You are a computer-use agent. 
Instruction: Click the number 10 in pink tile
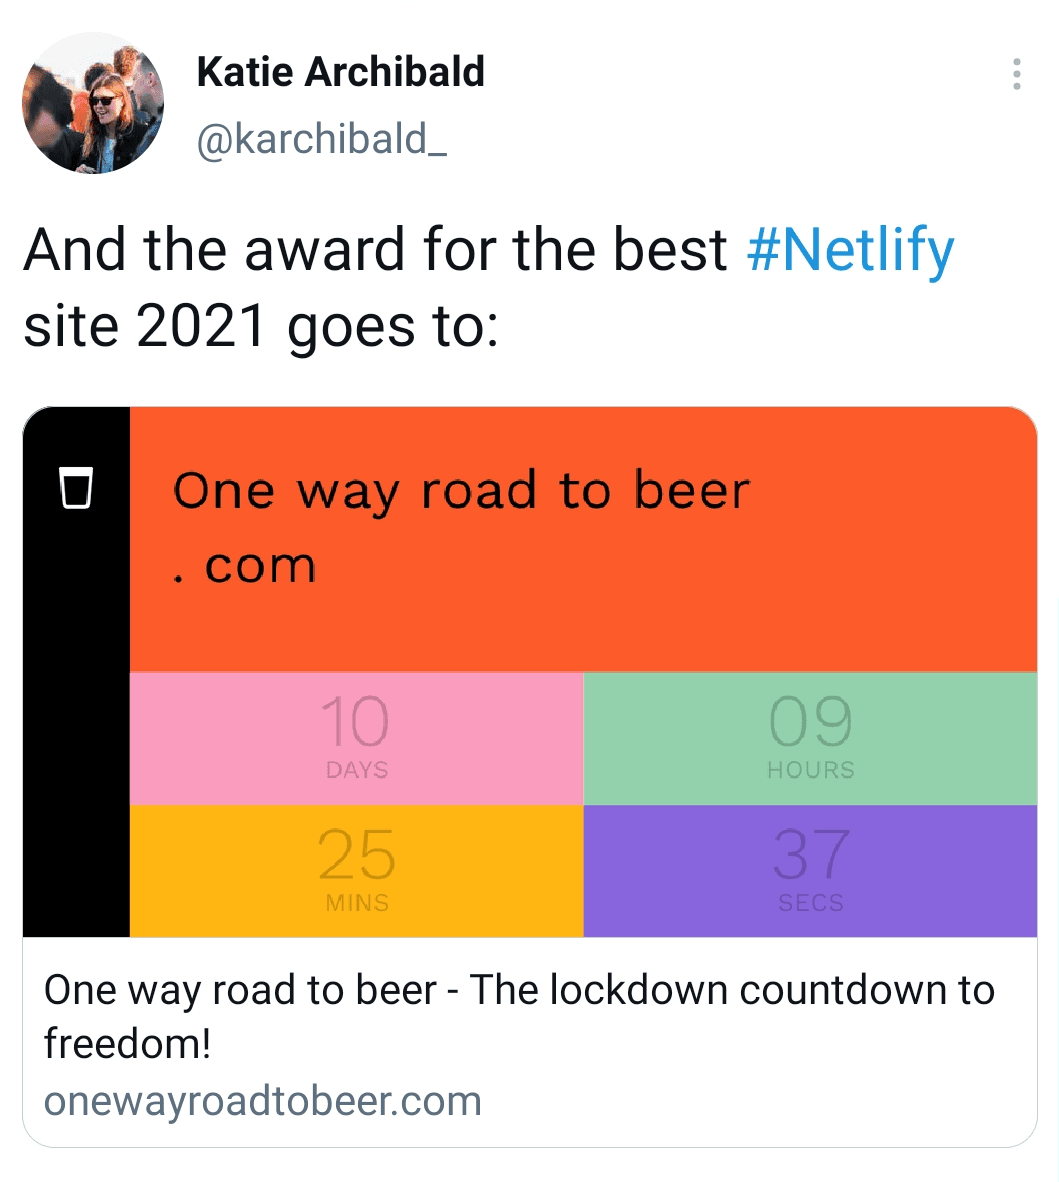click(355, 723)
